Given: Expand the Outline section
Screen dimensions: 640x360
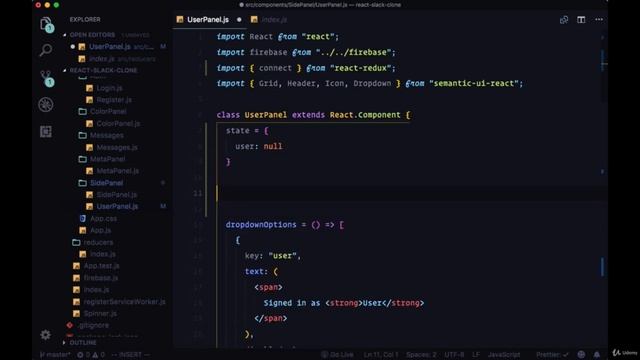Looking at the screenshot, I should 83,342.
